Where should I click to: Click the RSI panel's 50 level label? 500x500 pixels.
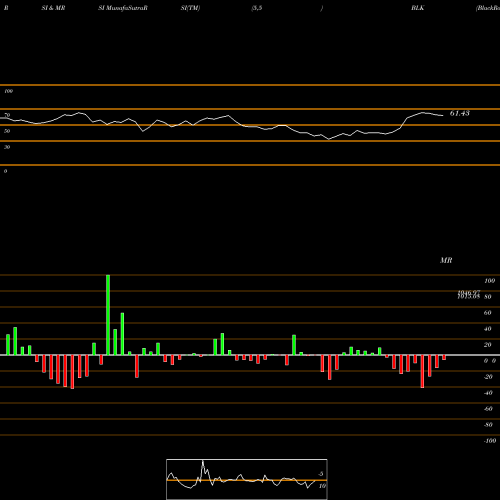(x=7, y=131)
